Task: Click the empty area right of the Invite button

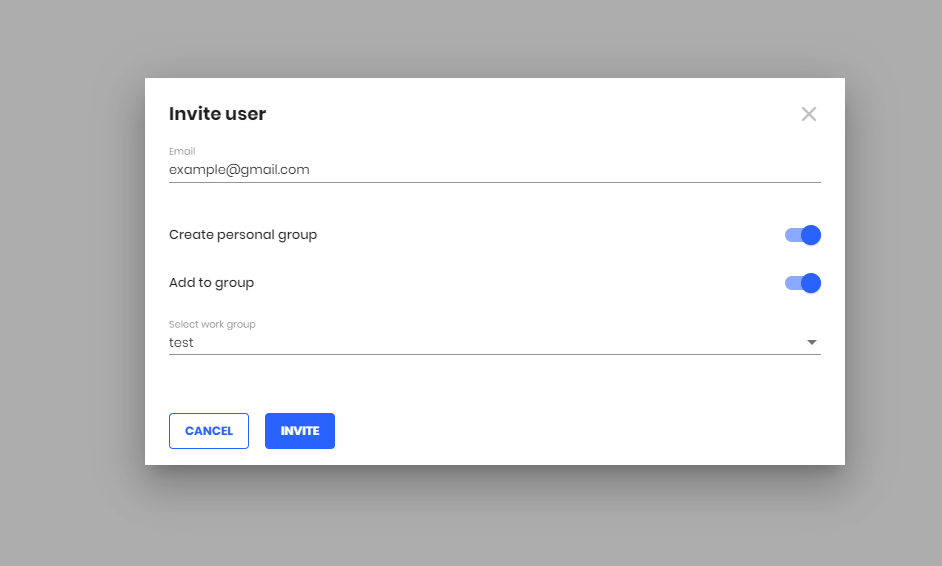Action: (x=577, y=431)
